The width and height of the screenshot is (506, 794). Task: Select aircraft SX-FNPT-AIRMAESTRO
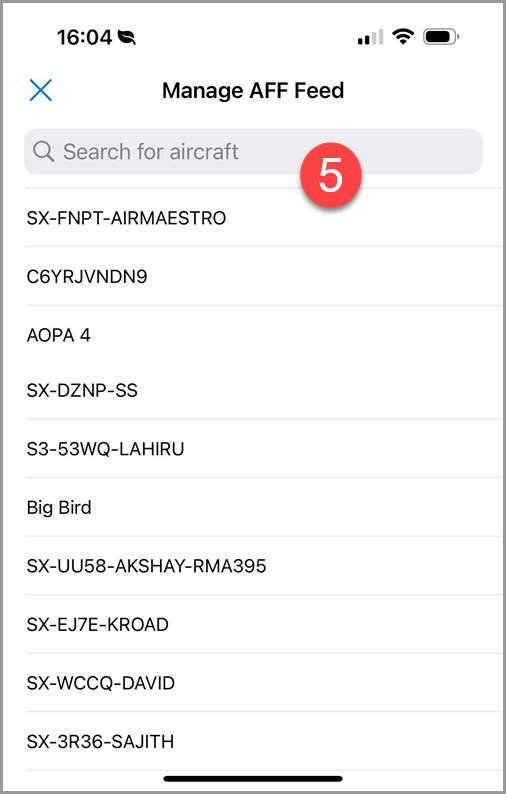(x=264, y=218)
